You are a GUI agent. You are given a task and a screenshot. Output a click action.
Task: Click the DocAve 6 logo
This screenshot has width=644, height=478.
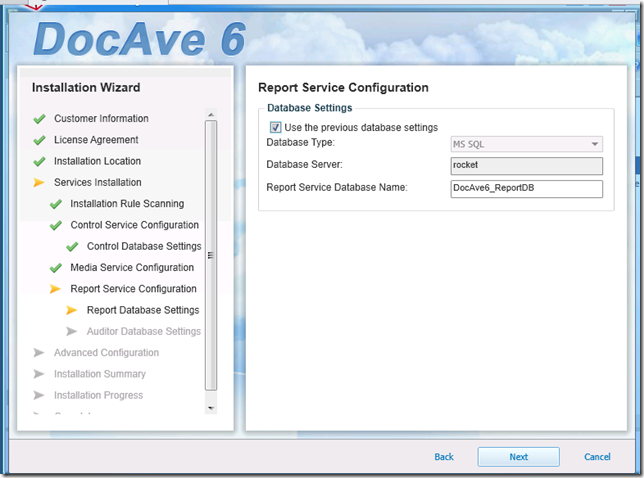(140, 39)
